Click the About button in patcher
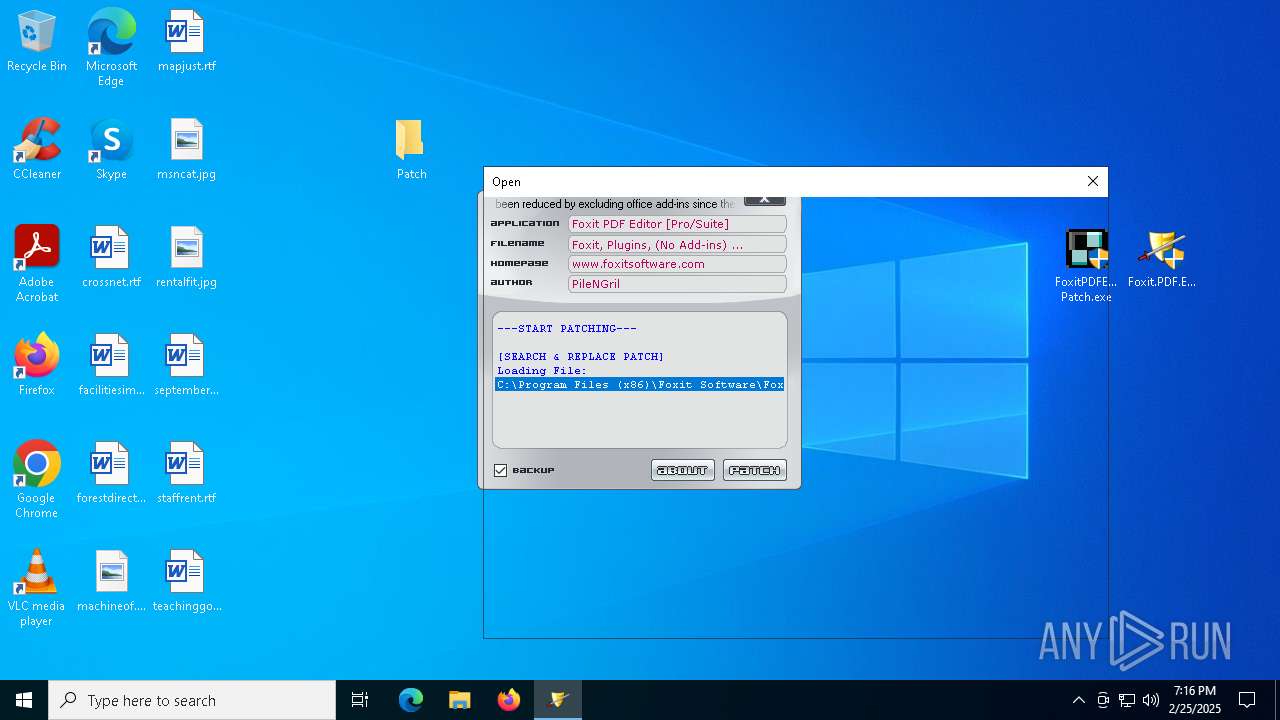1280x720 pixels. coord(683,470)
